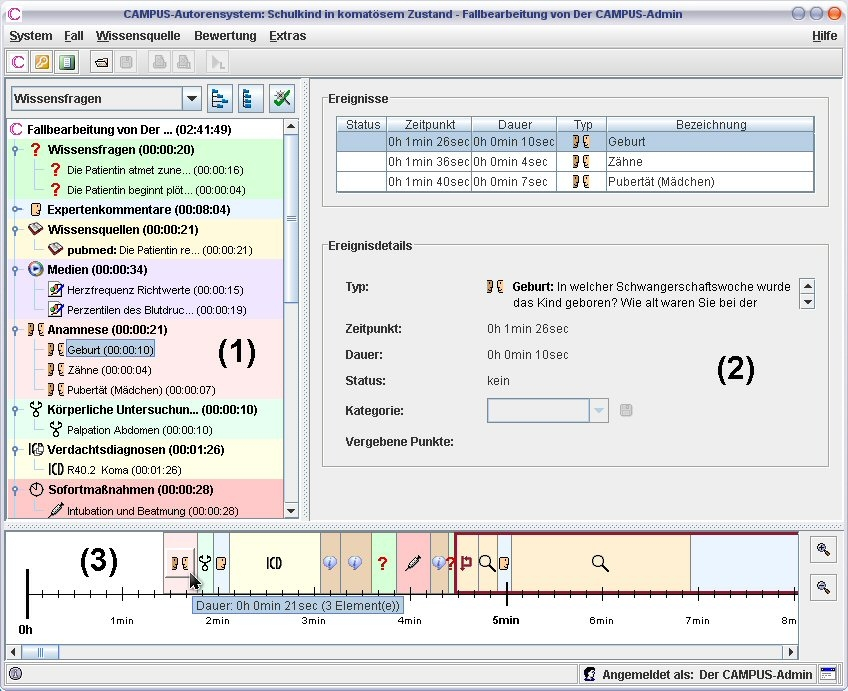Collapse all tree nodes with the flat-tree button
The height and width of the screenshot is (691, 848).
click(250, 99)
